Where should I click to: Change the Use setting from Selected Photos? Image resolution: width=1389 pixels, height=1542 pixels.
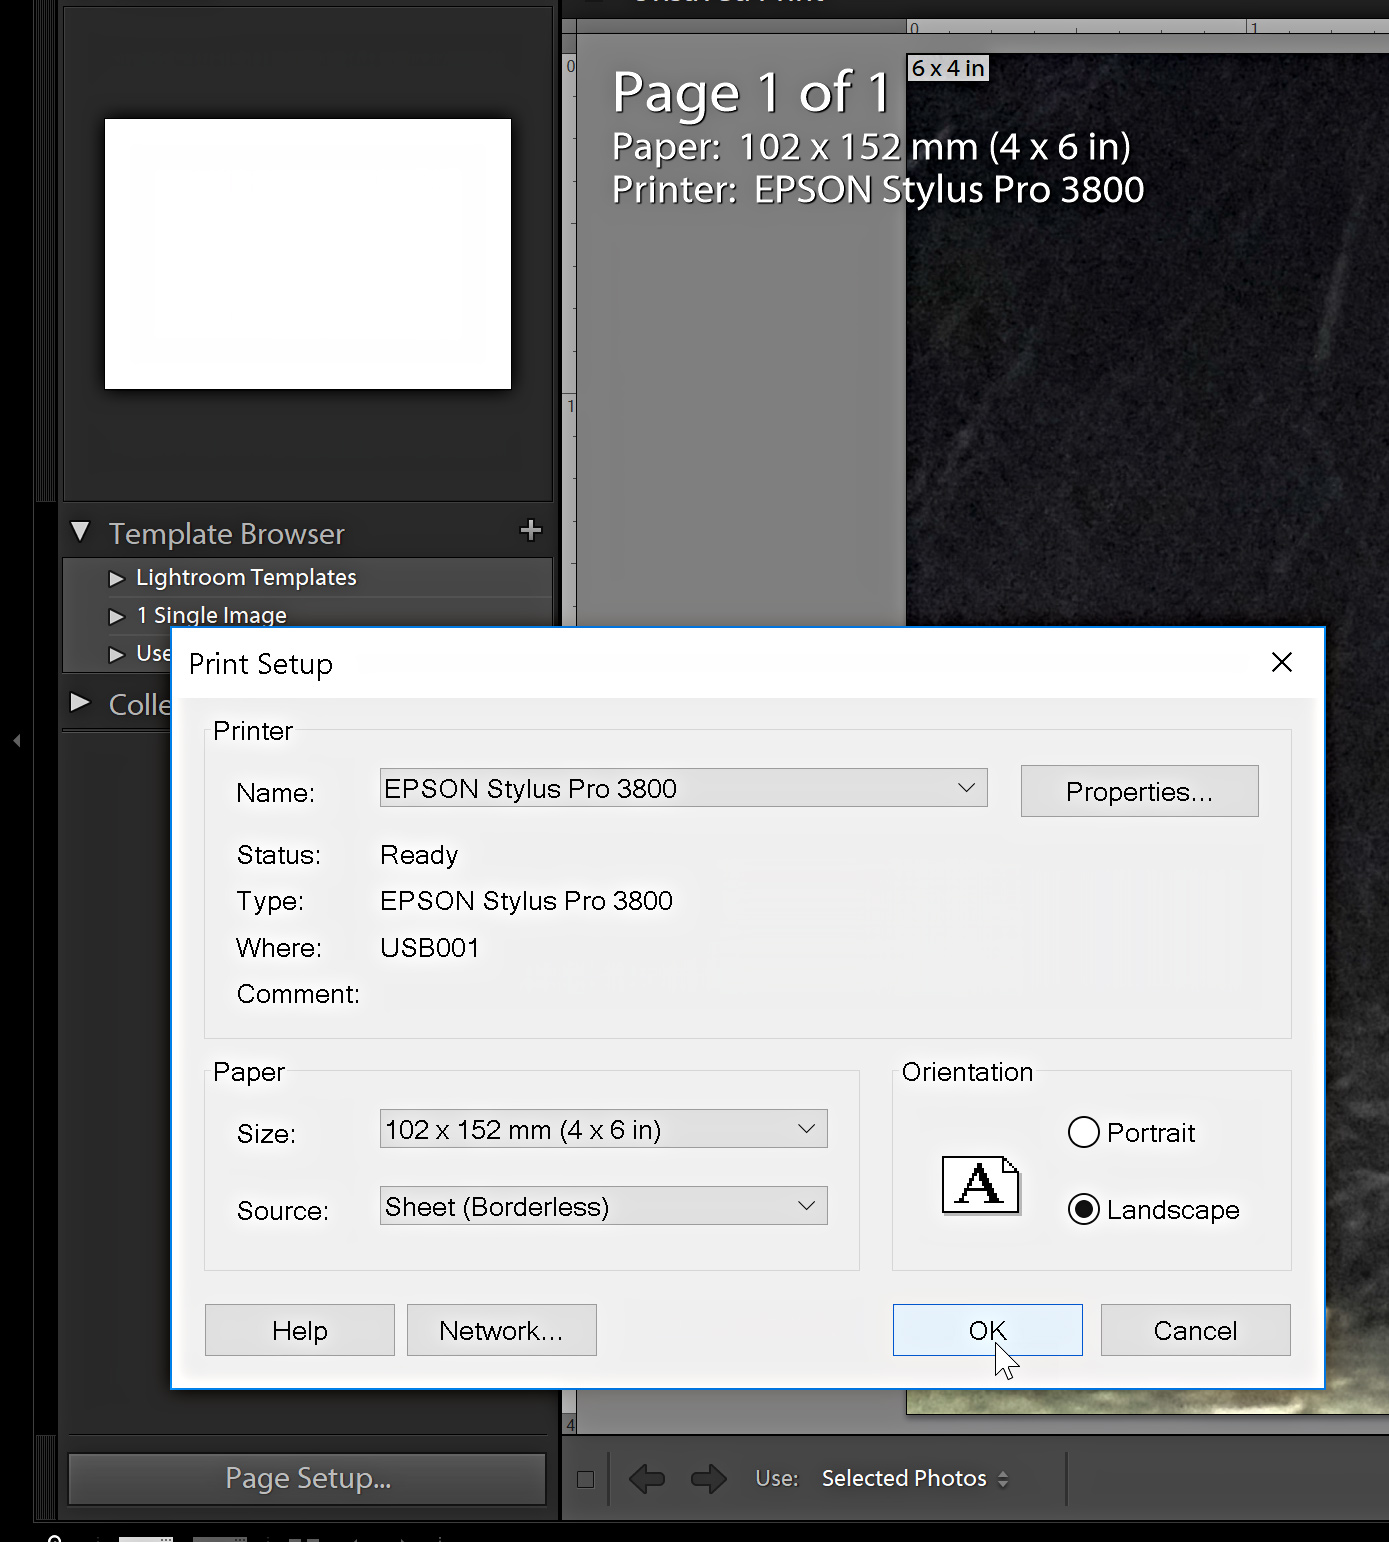(913, 1477)
